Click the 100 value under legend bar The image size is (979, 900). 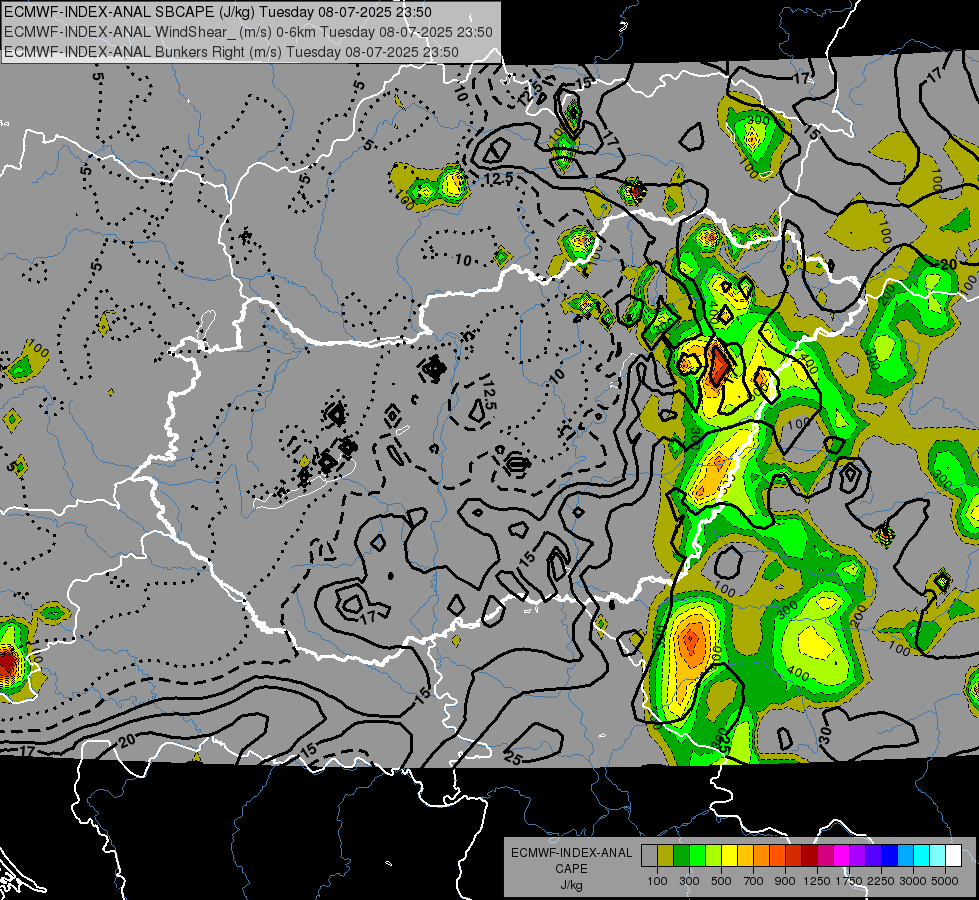tap(657, 881)
